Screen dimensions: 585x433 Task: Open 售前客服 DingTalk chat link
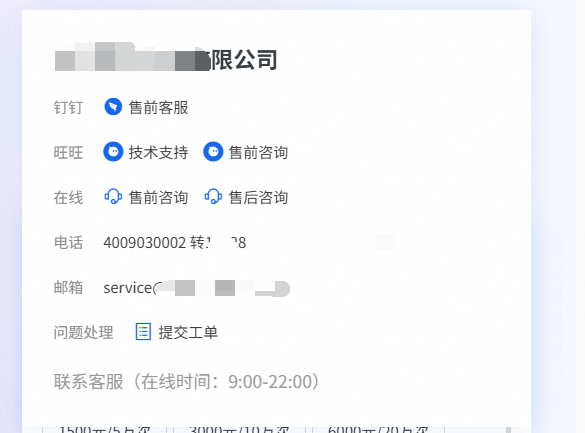click(159, 107)
